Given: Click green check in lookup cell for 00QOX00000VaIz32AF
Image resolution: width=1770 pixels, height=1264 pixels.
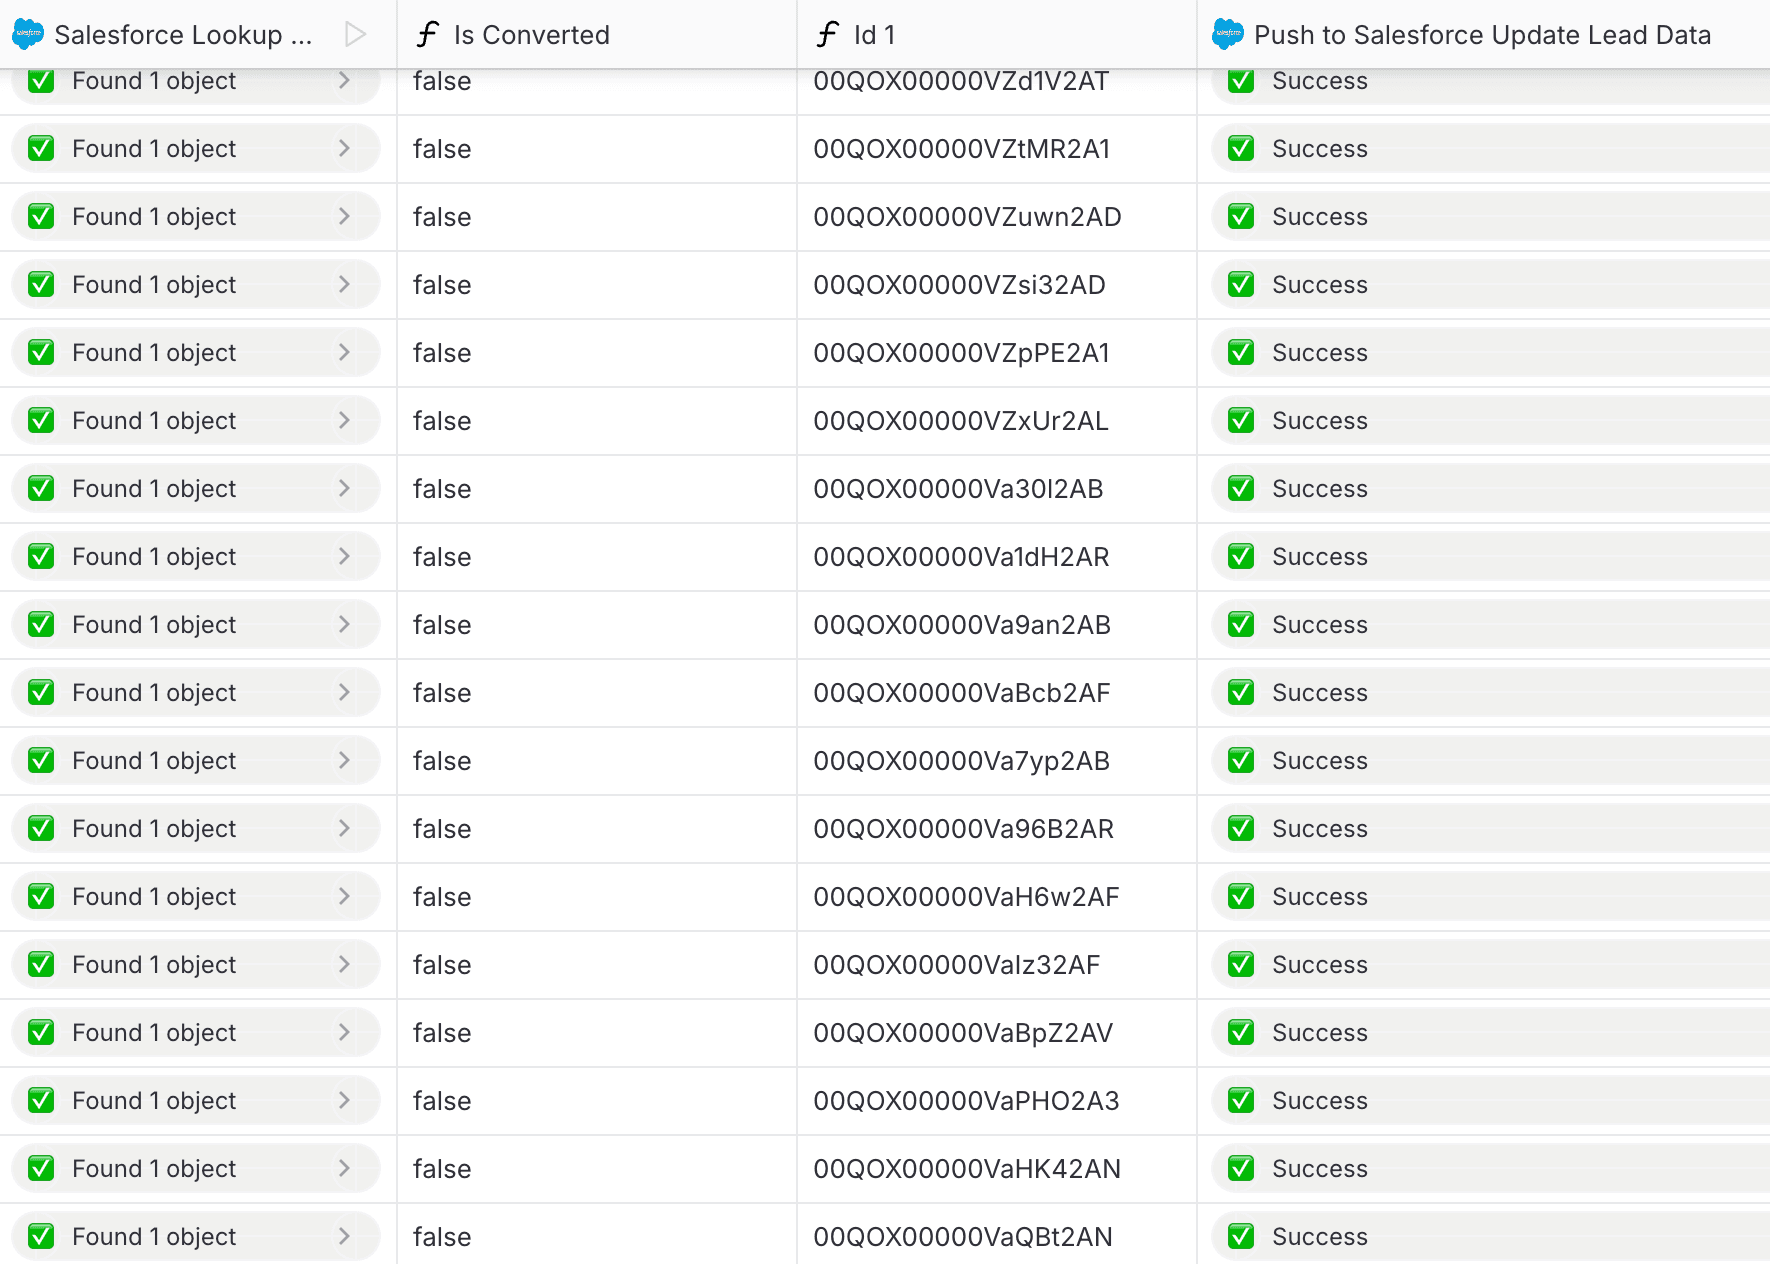Looking at the screenshot, I should (x=41, y=965).
